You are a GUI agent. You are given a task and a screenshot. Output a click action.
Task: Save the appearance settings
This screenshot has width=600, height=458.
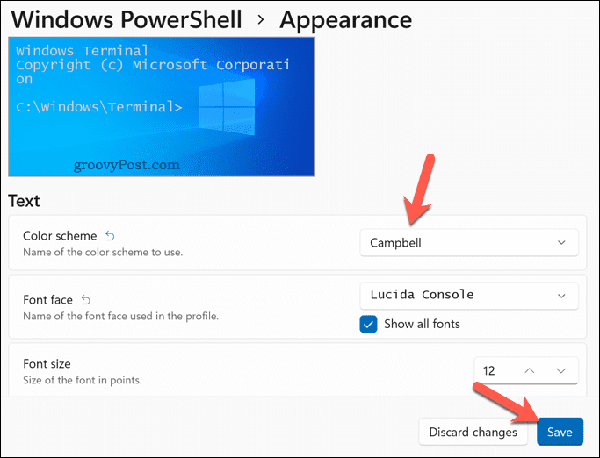point(560,432)
